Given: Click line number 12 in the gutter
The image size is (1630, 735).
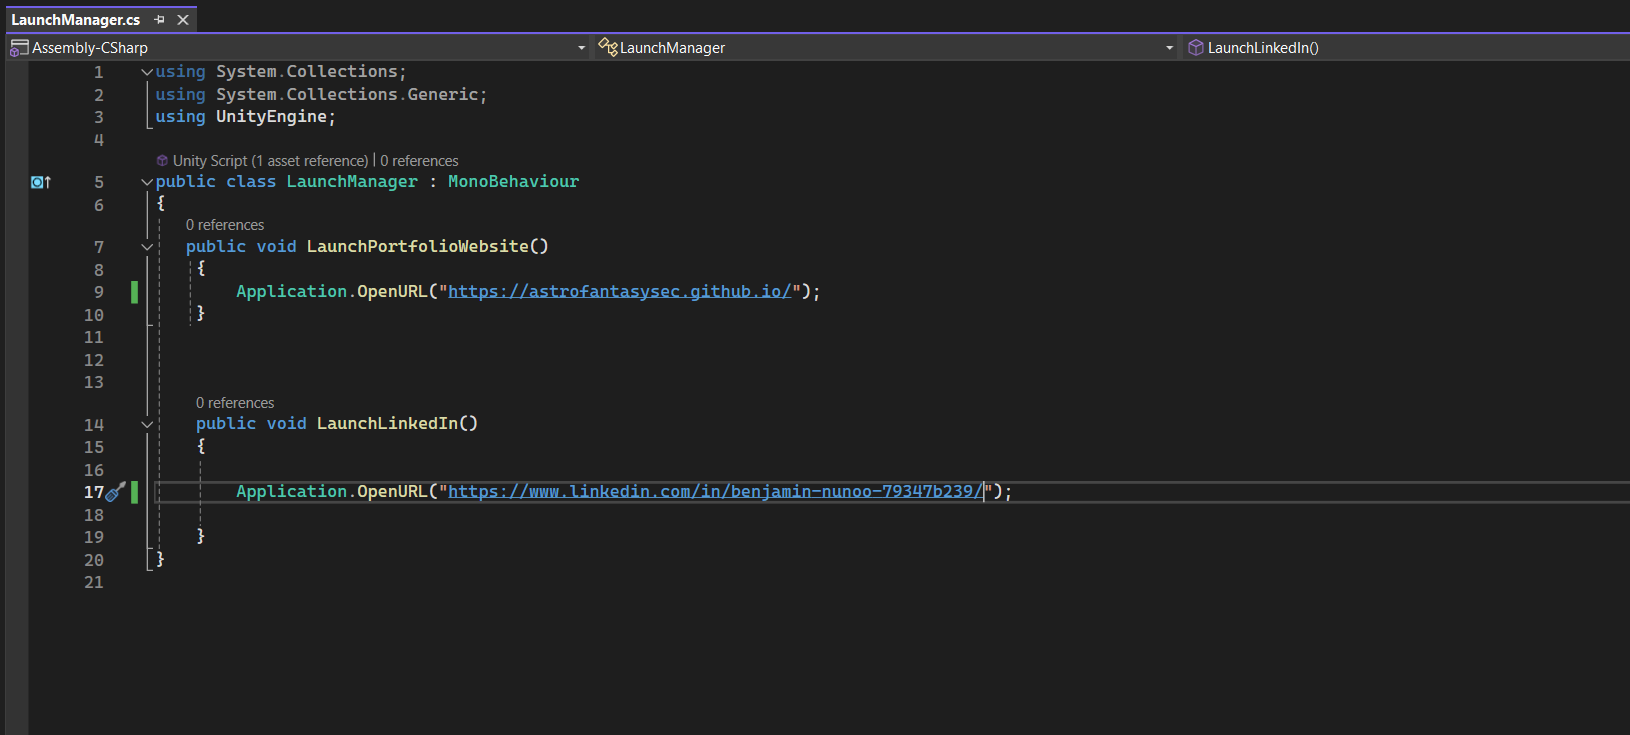Looking at the screenshot, I should pyautogui.click(x=94, y=360).
